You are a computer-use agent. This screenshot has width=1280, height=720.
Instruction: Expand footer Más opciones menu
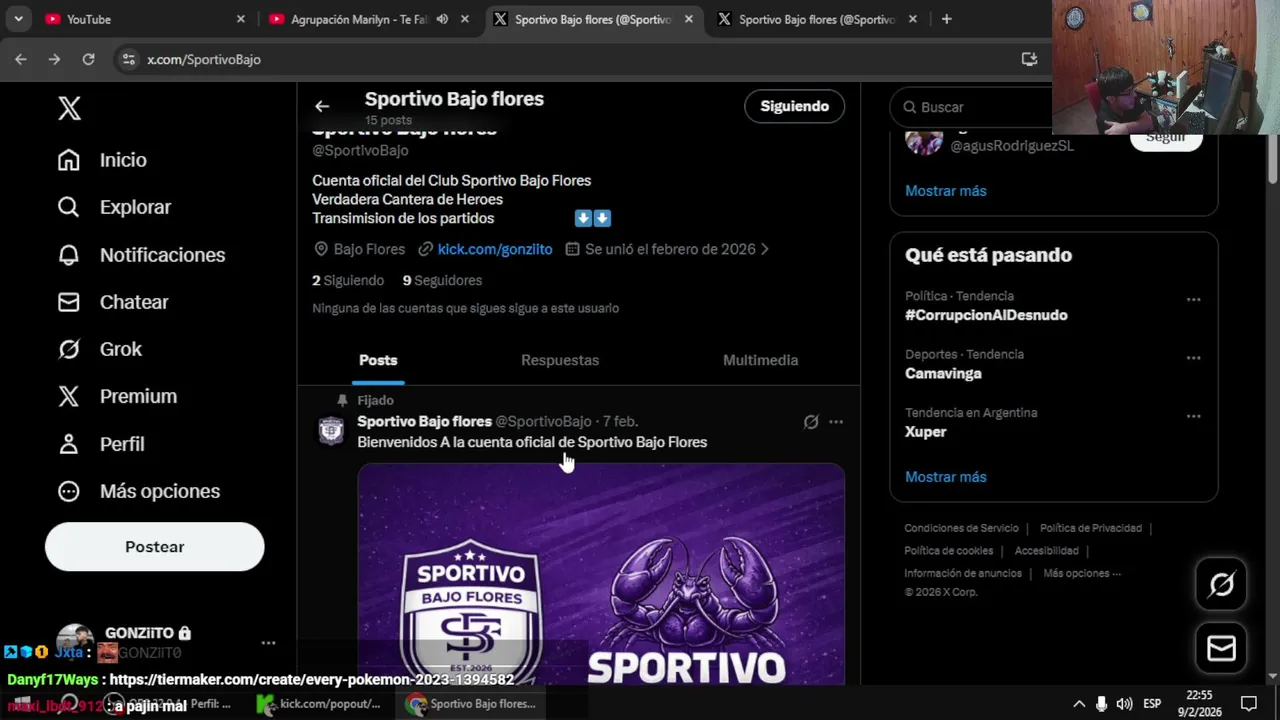pyautogui.click(x=1082, y=574)
